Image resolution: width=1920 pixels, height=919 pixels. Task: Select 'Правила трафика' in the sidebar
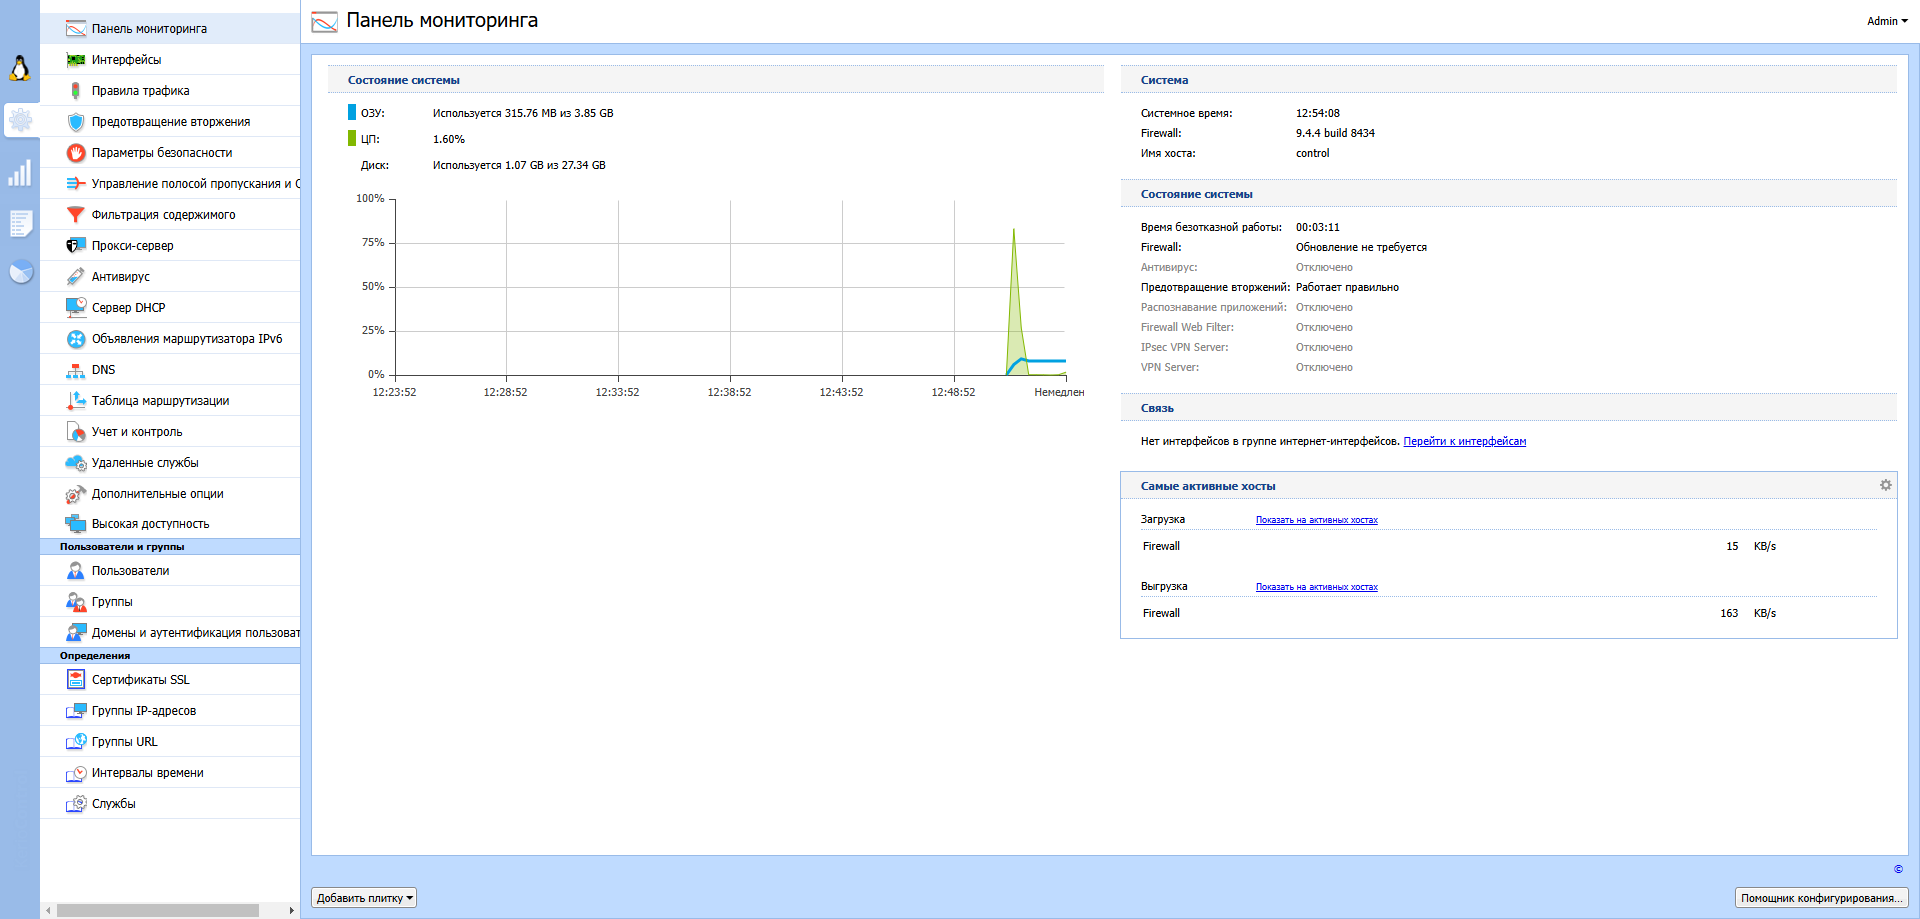(140, 91)
